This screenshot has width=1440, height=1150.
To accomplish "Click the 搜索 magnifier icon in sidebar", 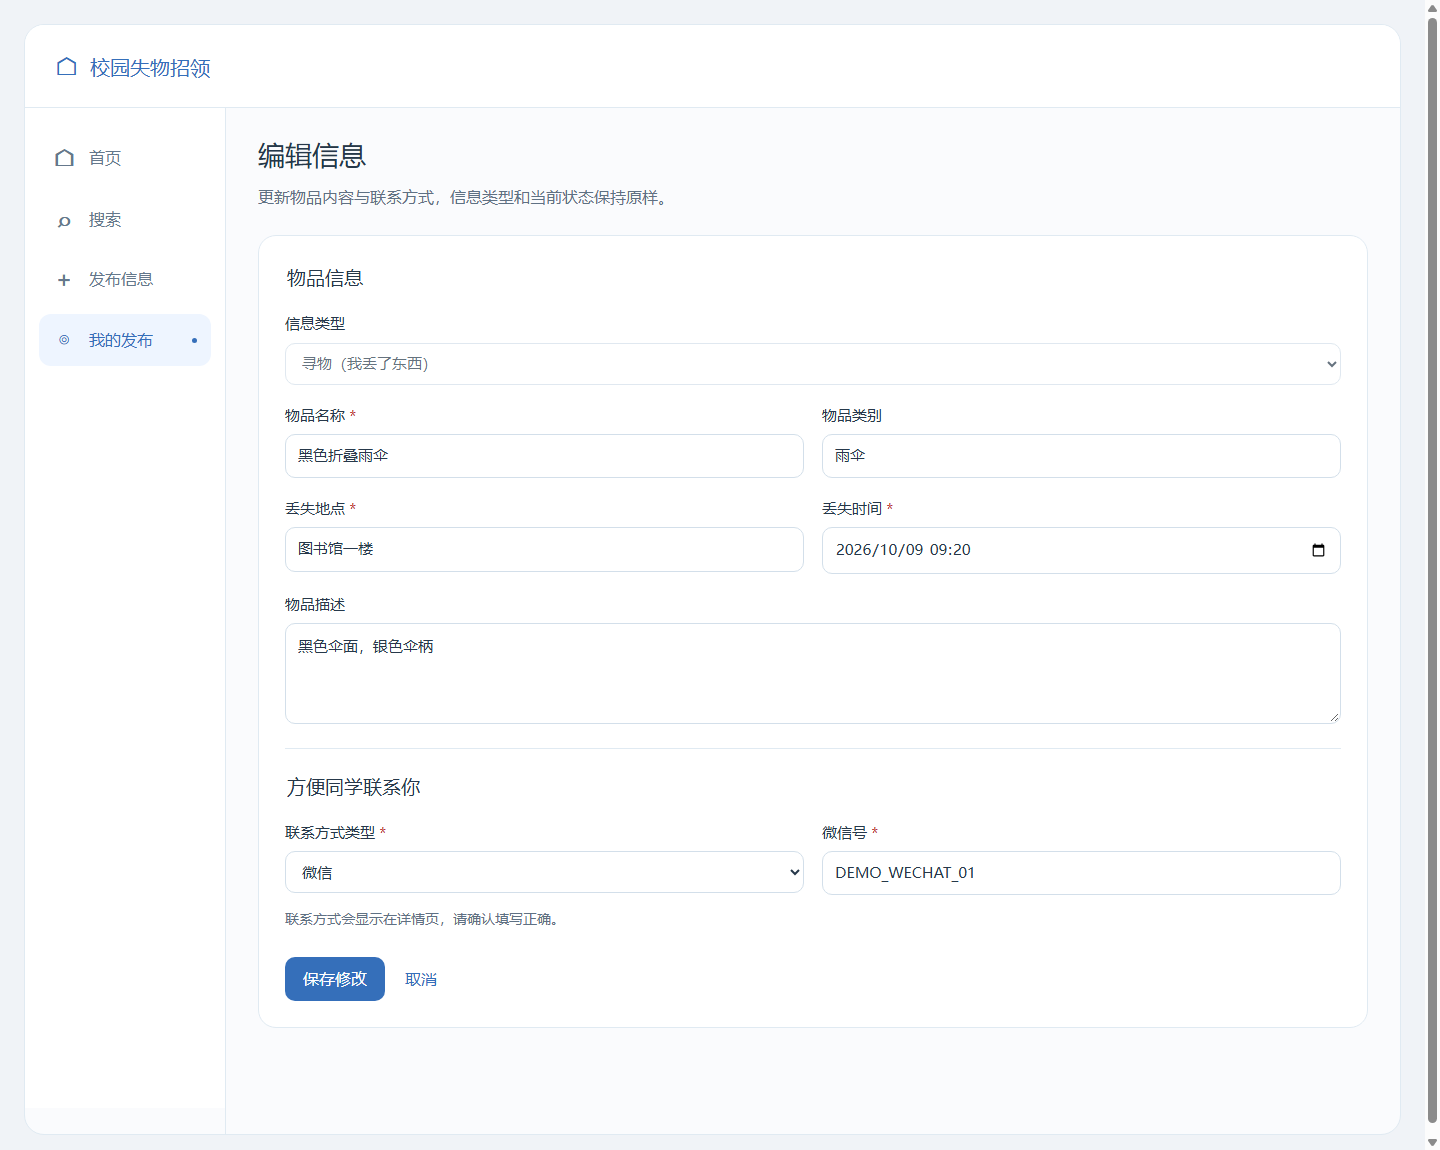I will click(64, 221).
